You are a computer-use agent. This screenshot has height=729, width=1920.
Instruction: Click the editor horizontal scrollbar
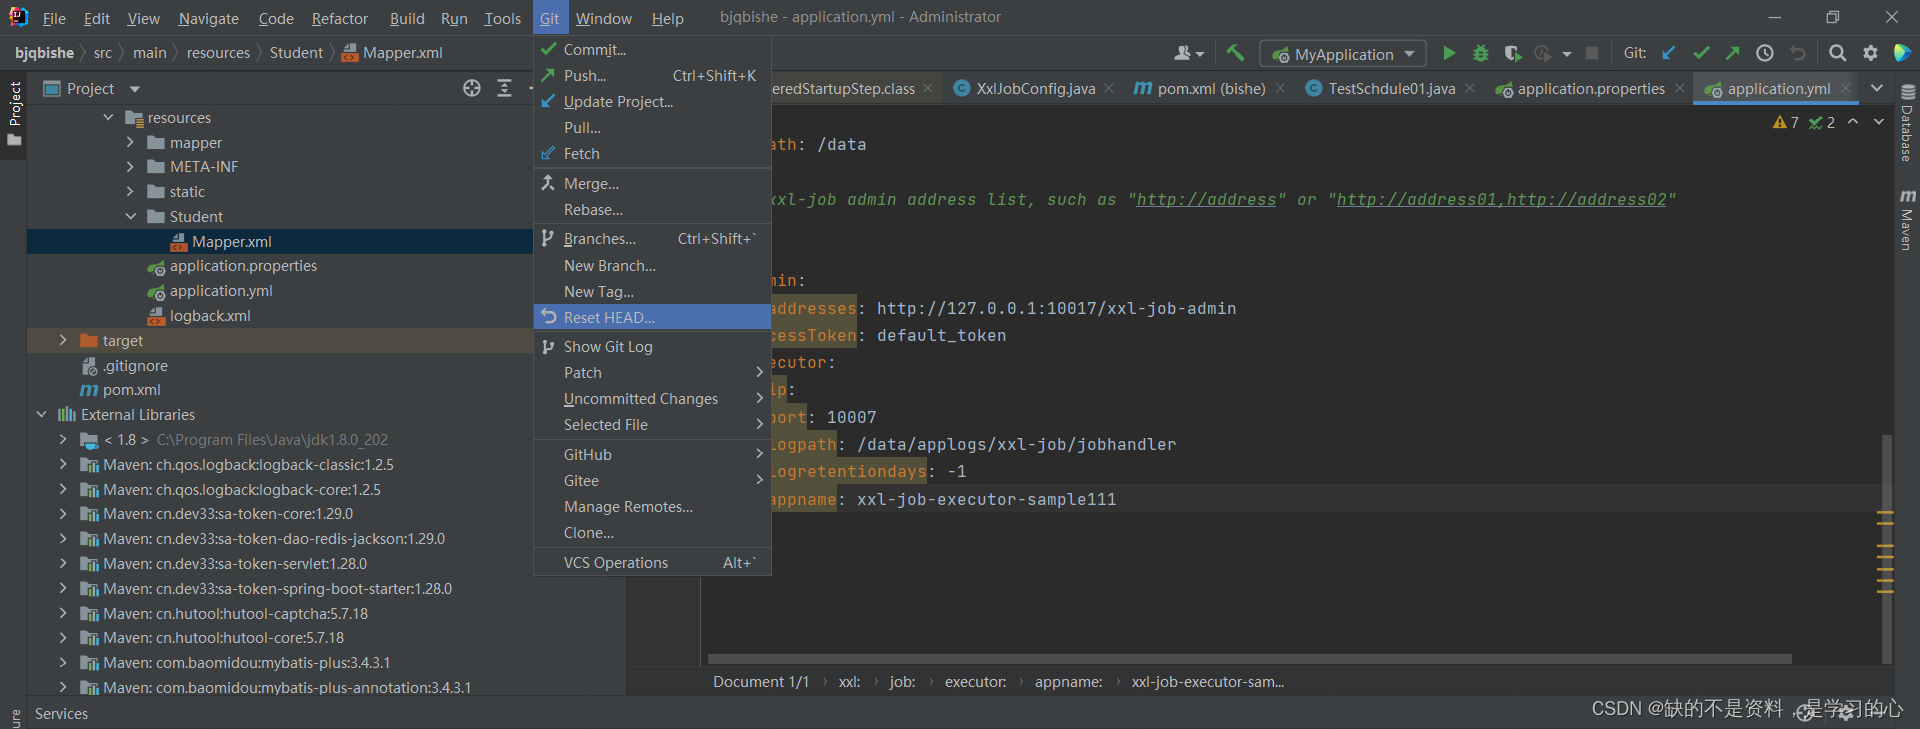[x=1249, y=659]
